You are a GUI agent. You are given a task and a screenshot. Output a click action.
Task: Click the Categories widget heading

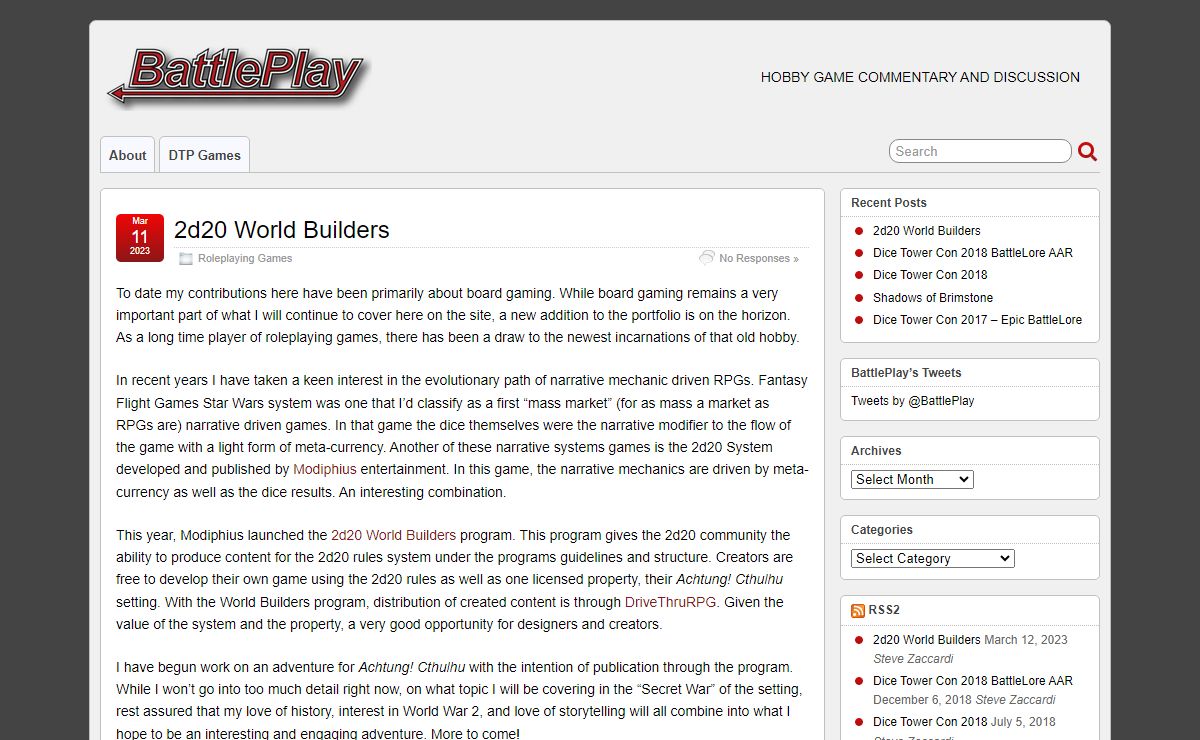pos(882,529)
